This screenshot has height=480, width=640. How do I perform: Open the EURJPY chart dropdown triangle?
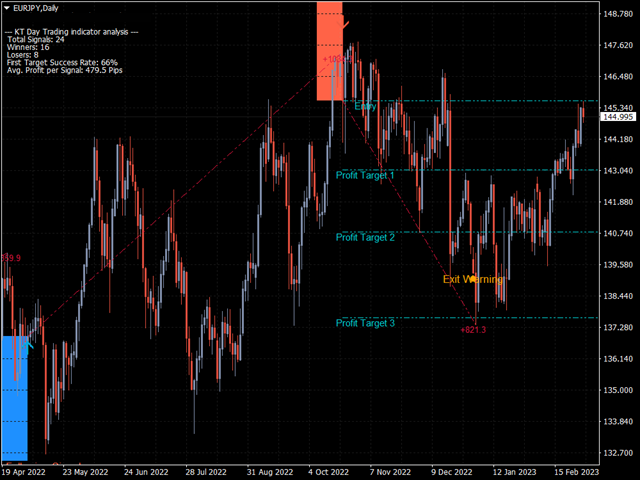[x=7, y=8]
